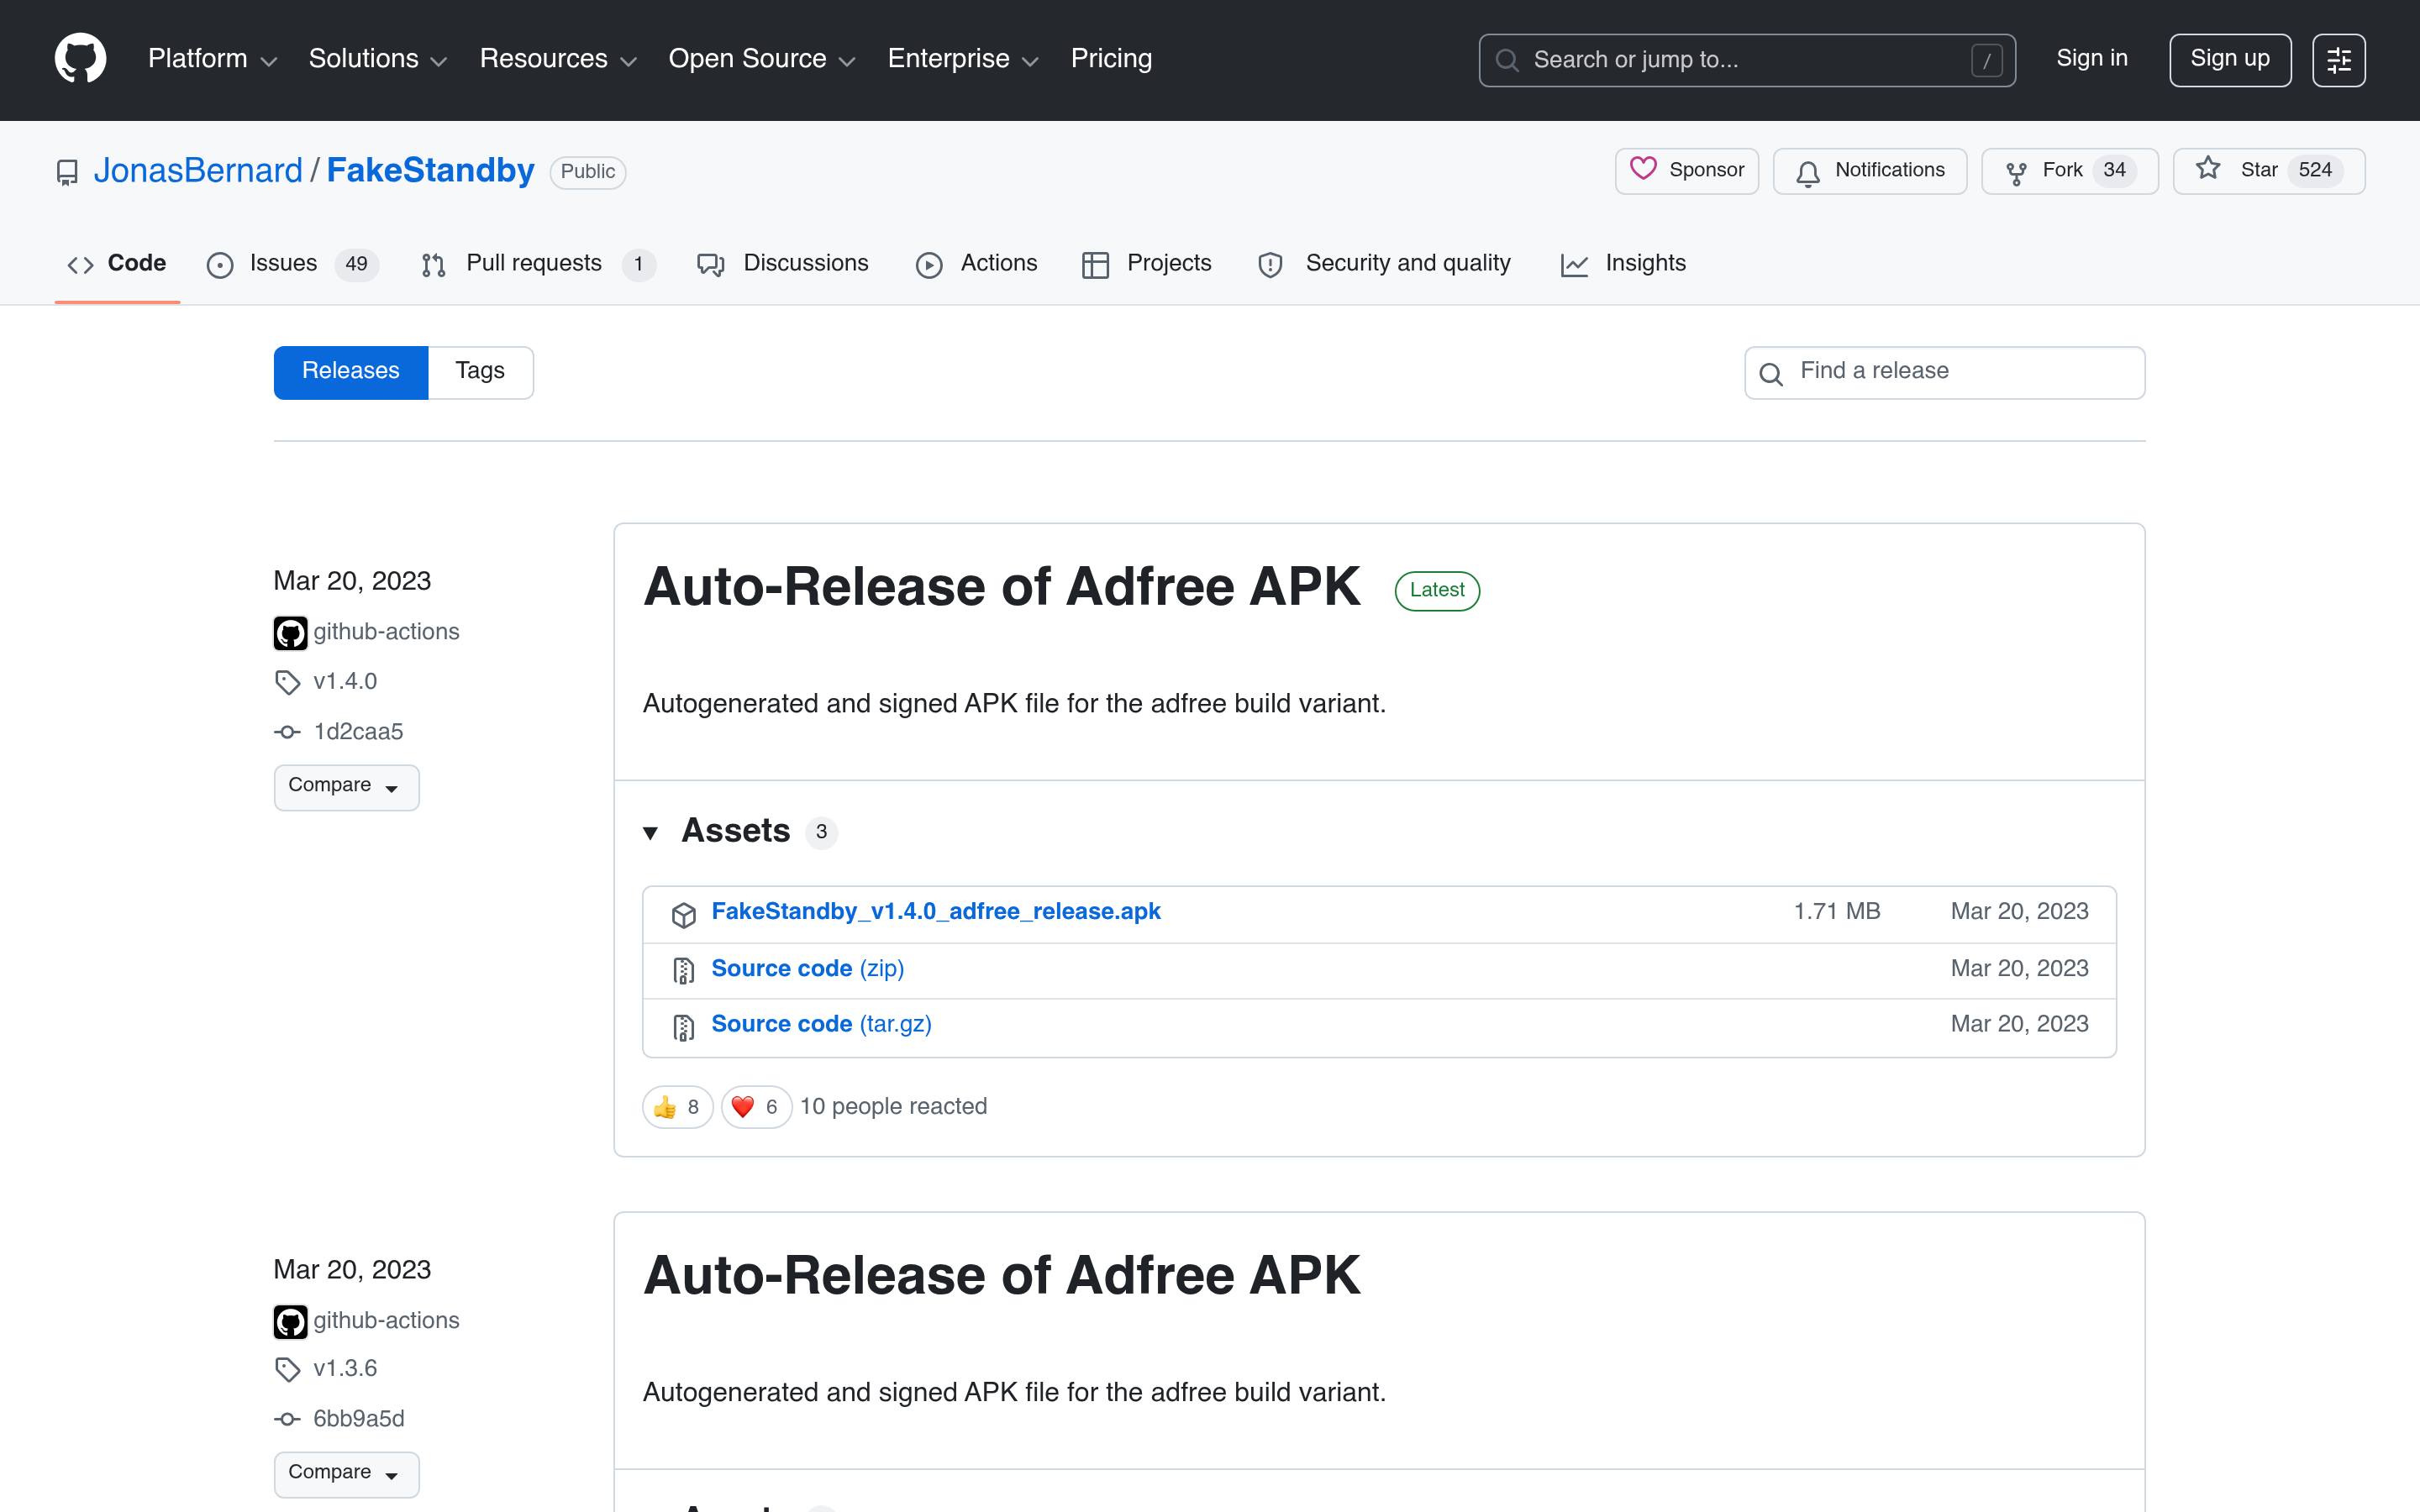
Task: Open commit 6bb9a5d
Action: pyautogui.click(x=358, y=1419)
